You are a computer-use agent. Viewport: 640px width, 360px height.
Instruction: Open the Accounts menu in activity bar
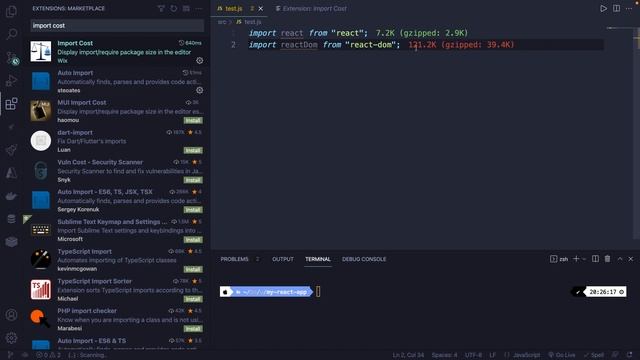[11, 315]
